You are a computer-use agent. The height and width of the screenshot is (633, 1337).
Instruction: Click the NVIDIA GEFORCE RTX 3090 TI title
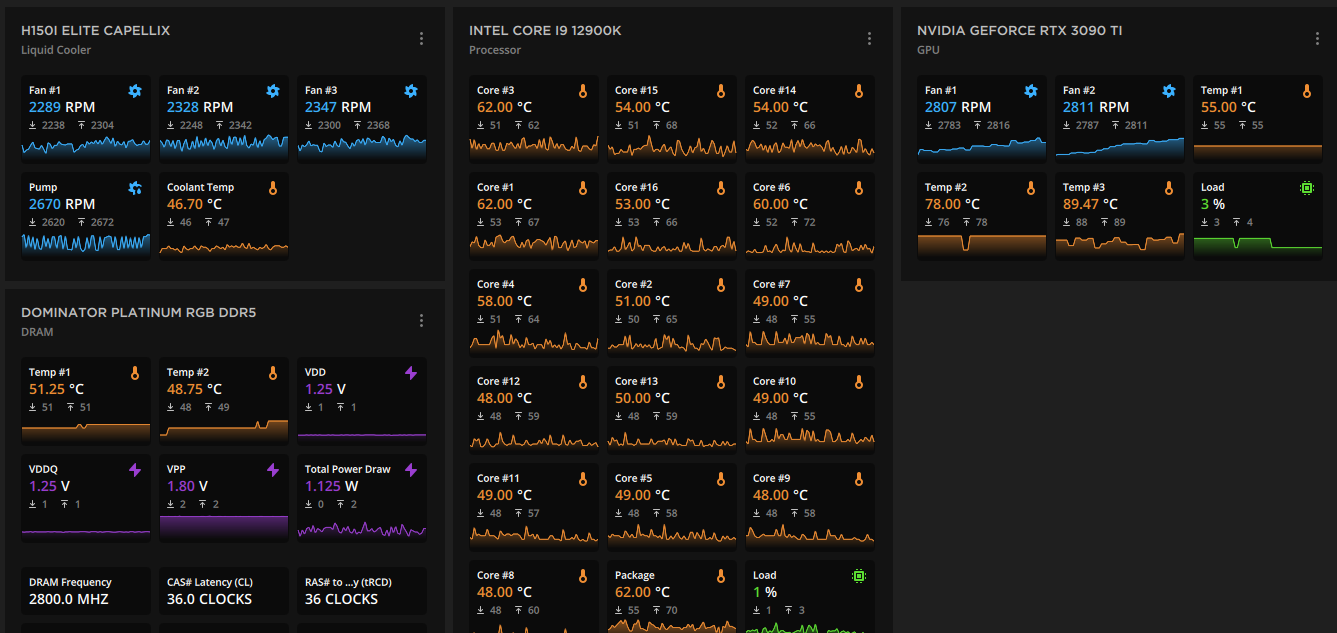pos(1020,31)
